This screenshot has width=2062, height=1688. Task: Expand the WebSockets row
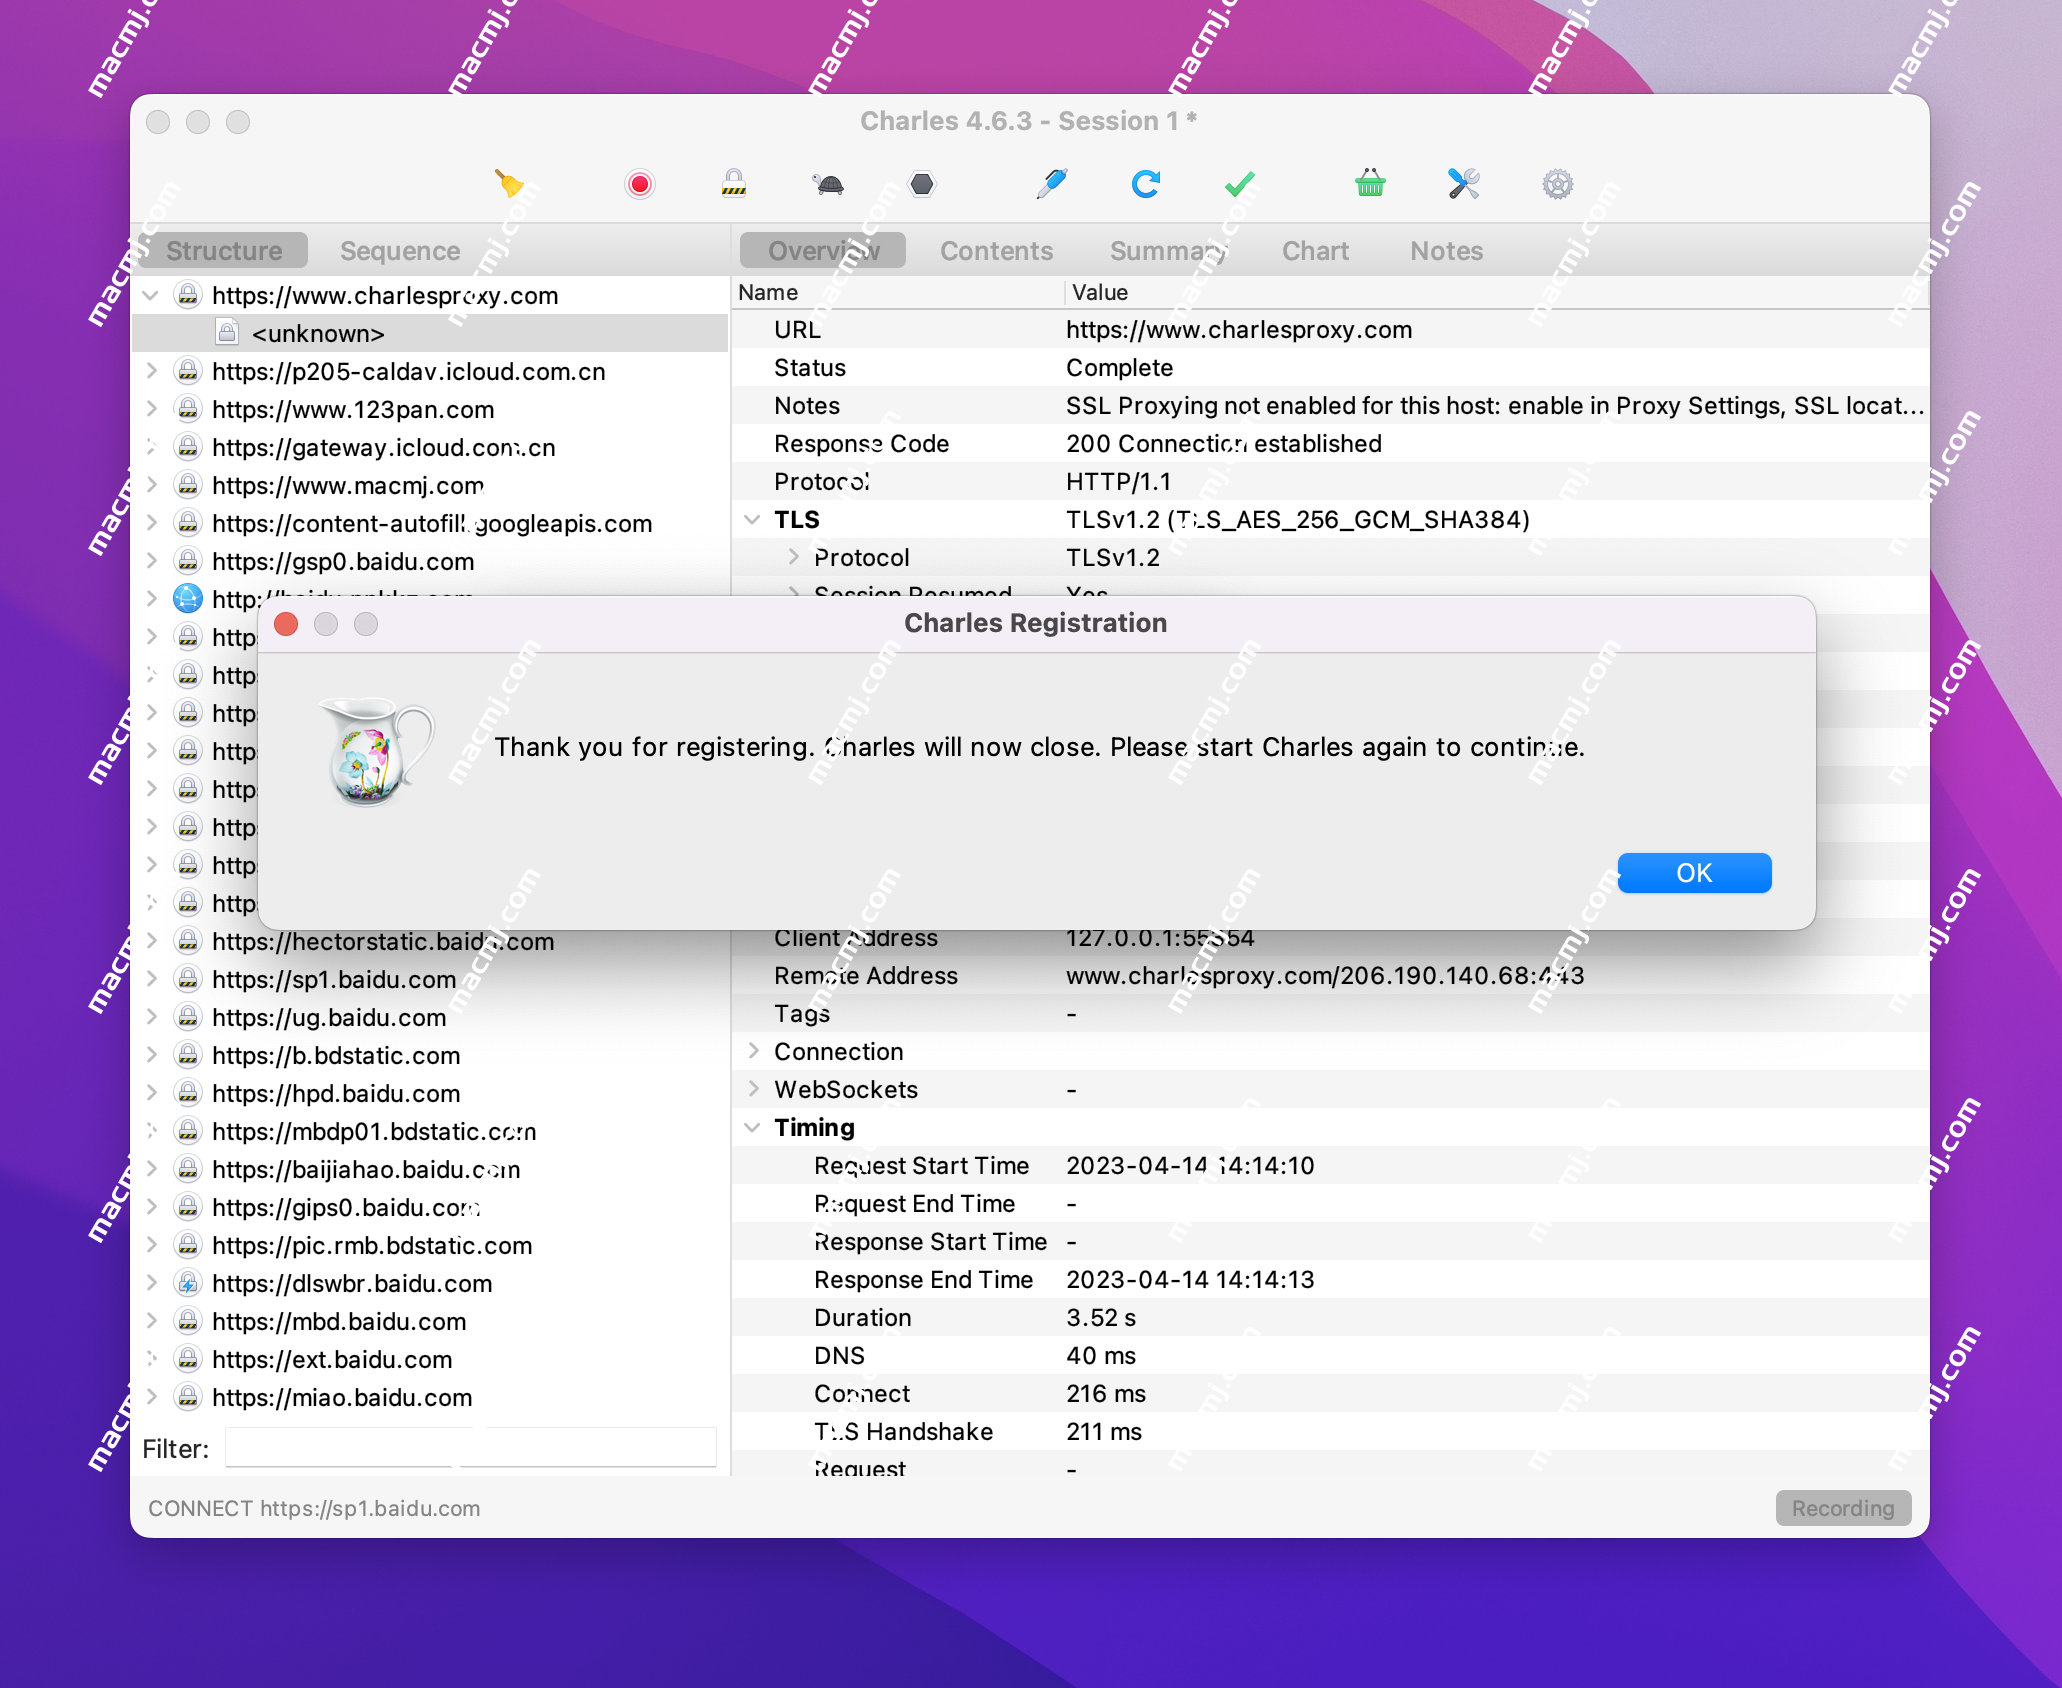753,1089
